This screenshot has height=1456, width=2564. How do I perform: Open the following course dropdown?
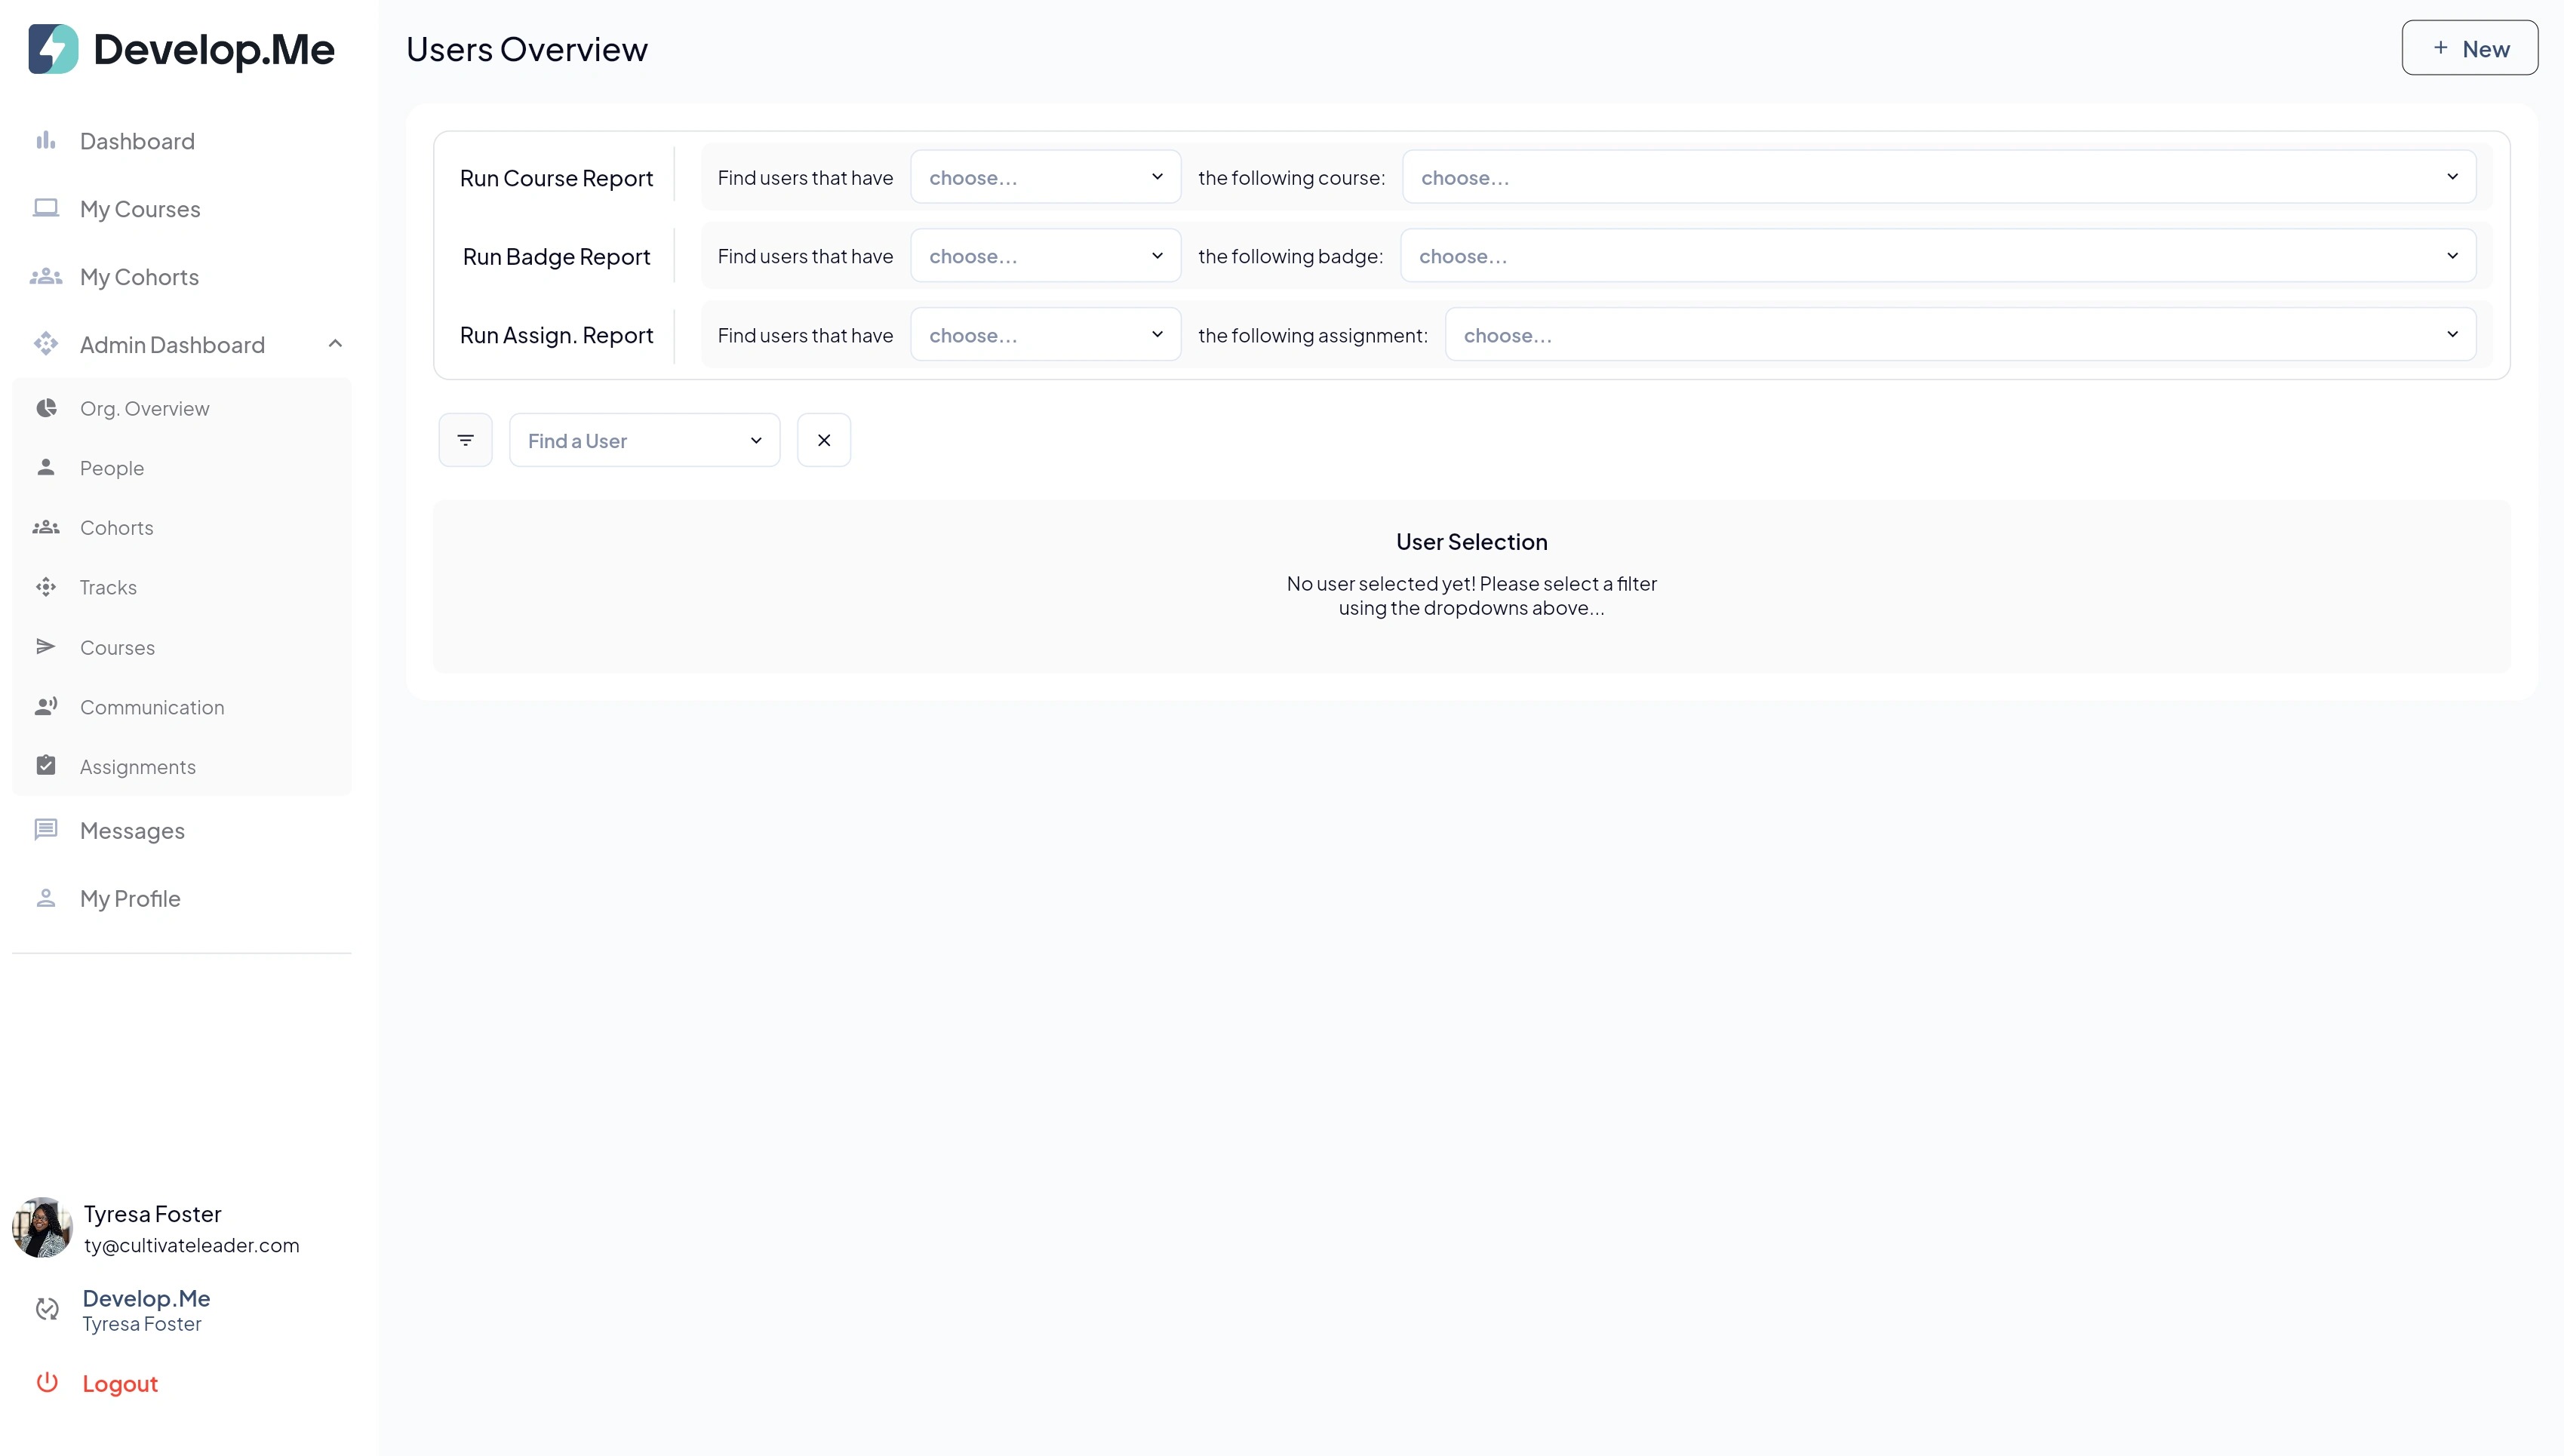(x=1938, y=177)
